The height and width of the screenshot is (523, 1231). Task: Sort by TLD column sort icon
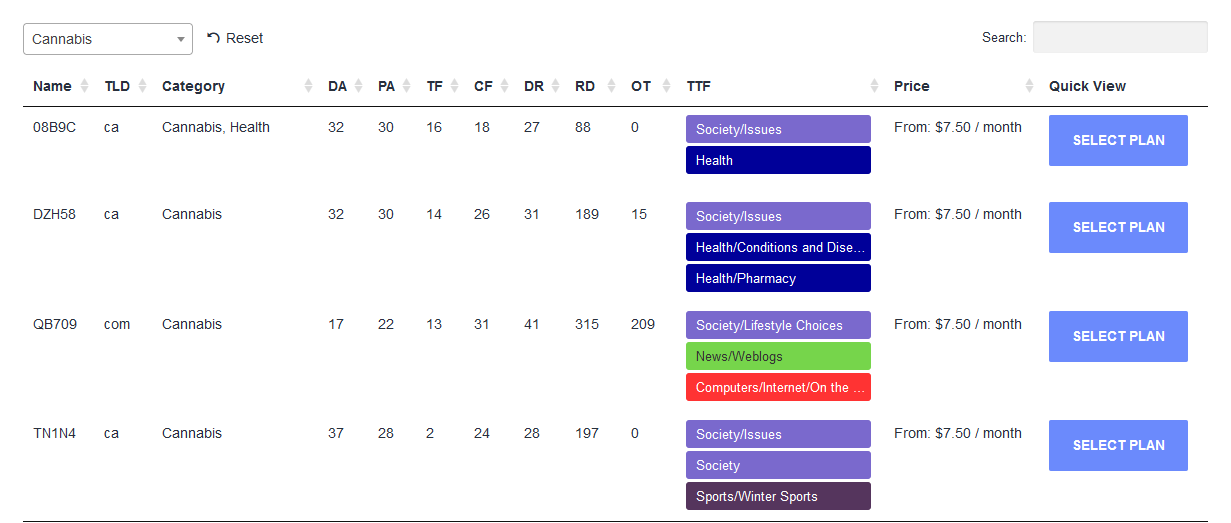pyautogui.click(x=143, y=86)
